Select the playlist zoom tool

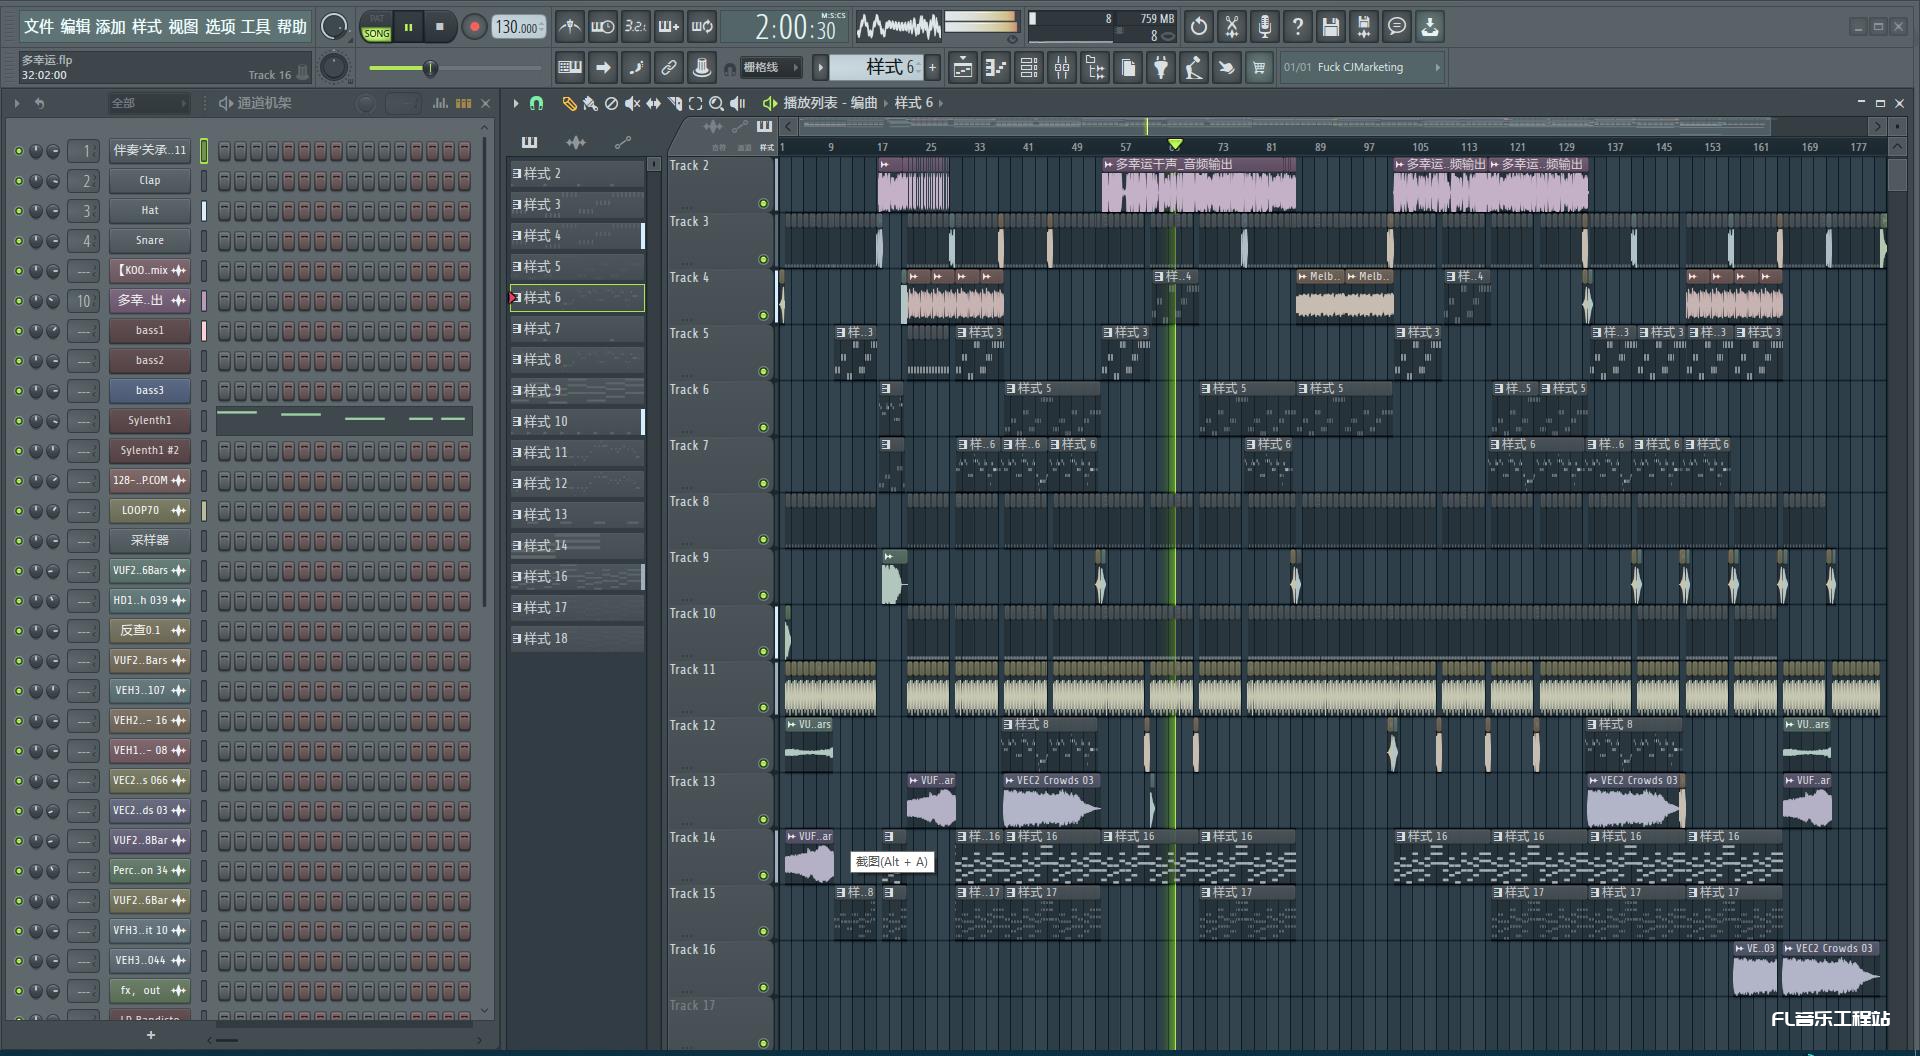[716, 103]
